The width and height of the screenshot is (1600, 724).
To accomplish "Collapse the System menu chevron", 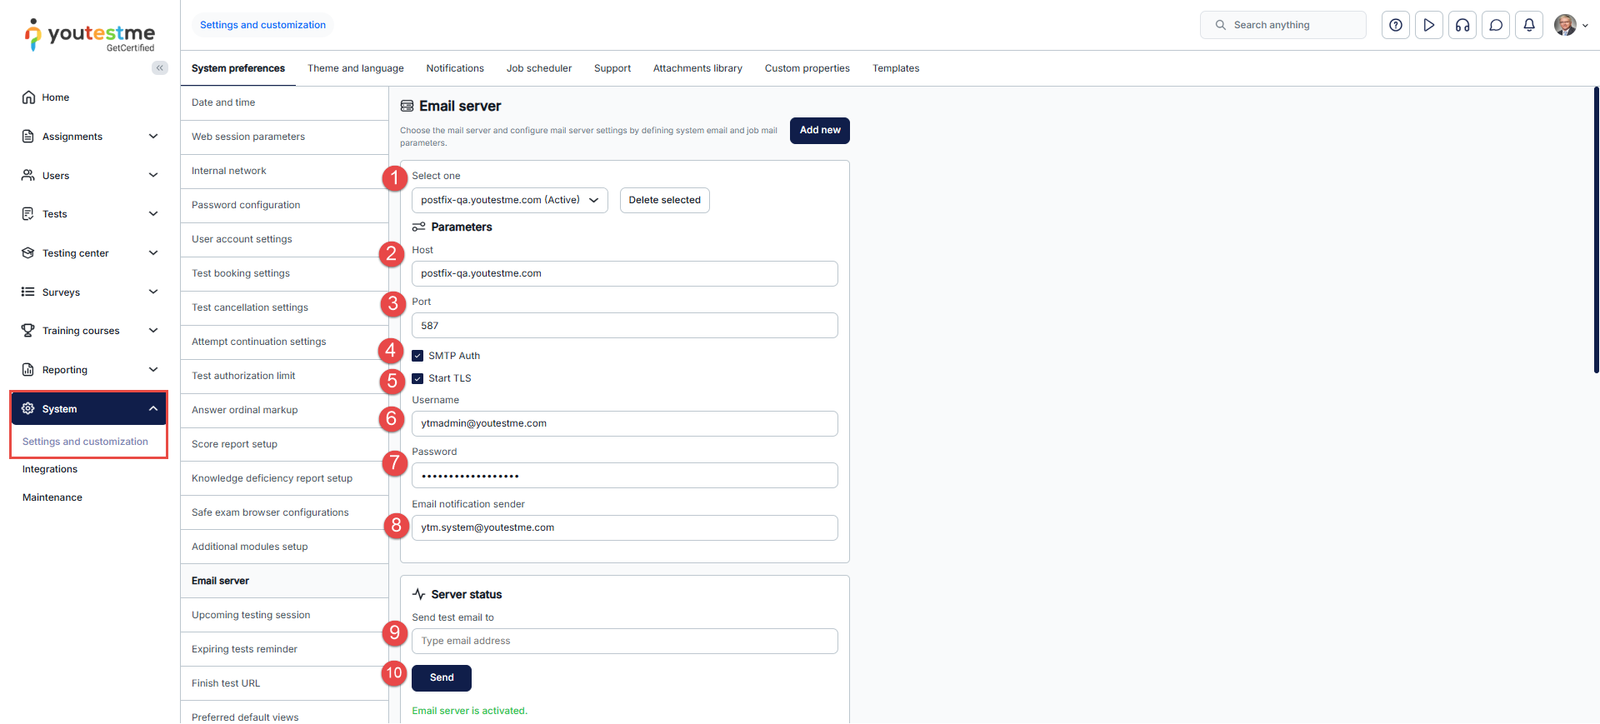I will coord(153,408).
